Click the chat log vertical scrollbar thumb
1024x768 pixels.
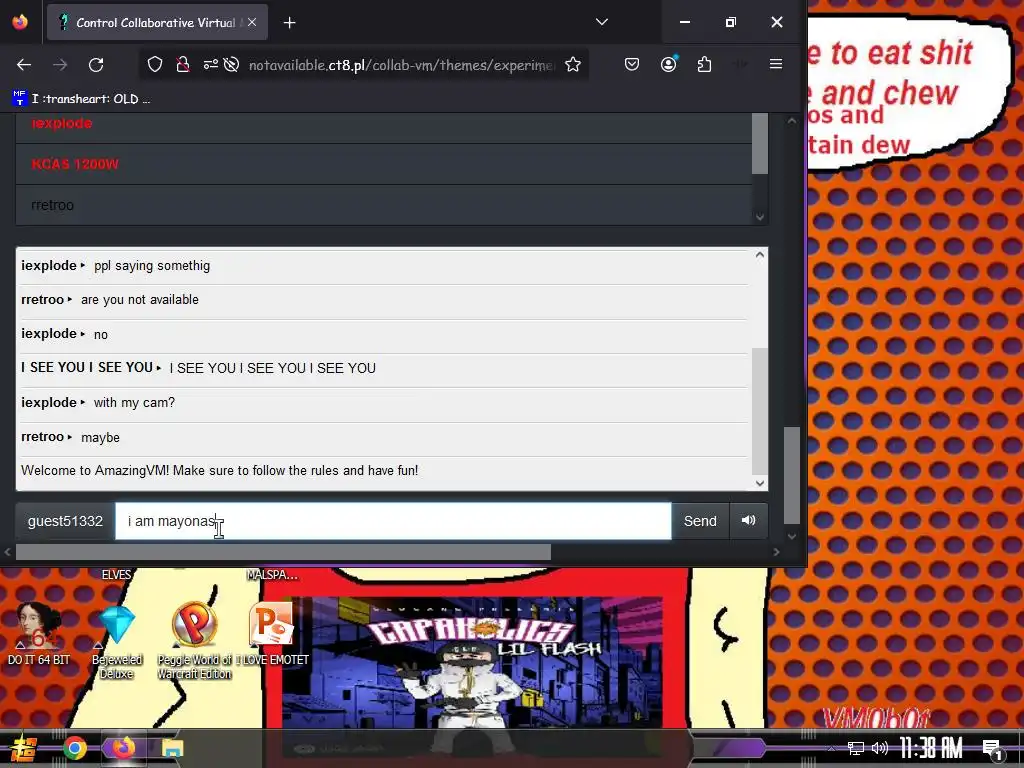[x=760, y=411]
